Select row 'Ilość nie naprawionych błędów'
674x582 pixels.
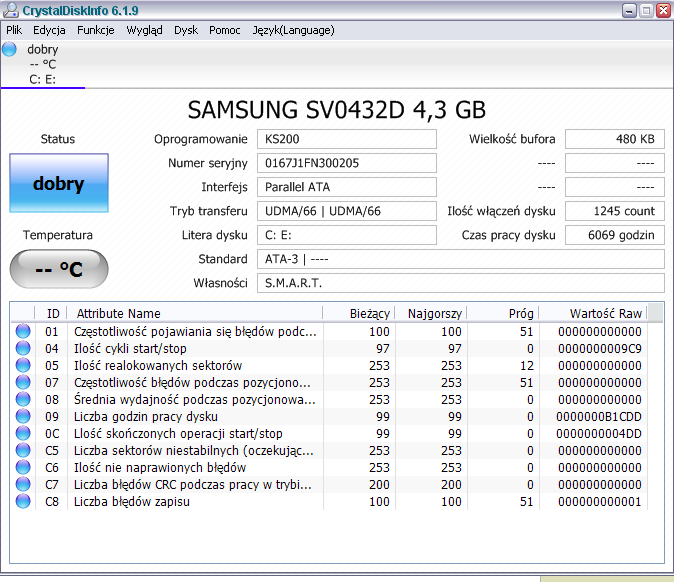click(x=329, y=468)
